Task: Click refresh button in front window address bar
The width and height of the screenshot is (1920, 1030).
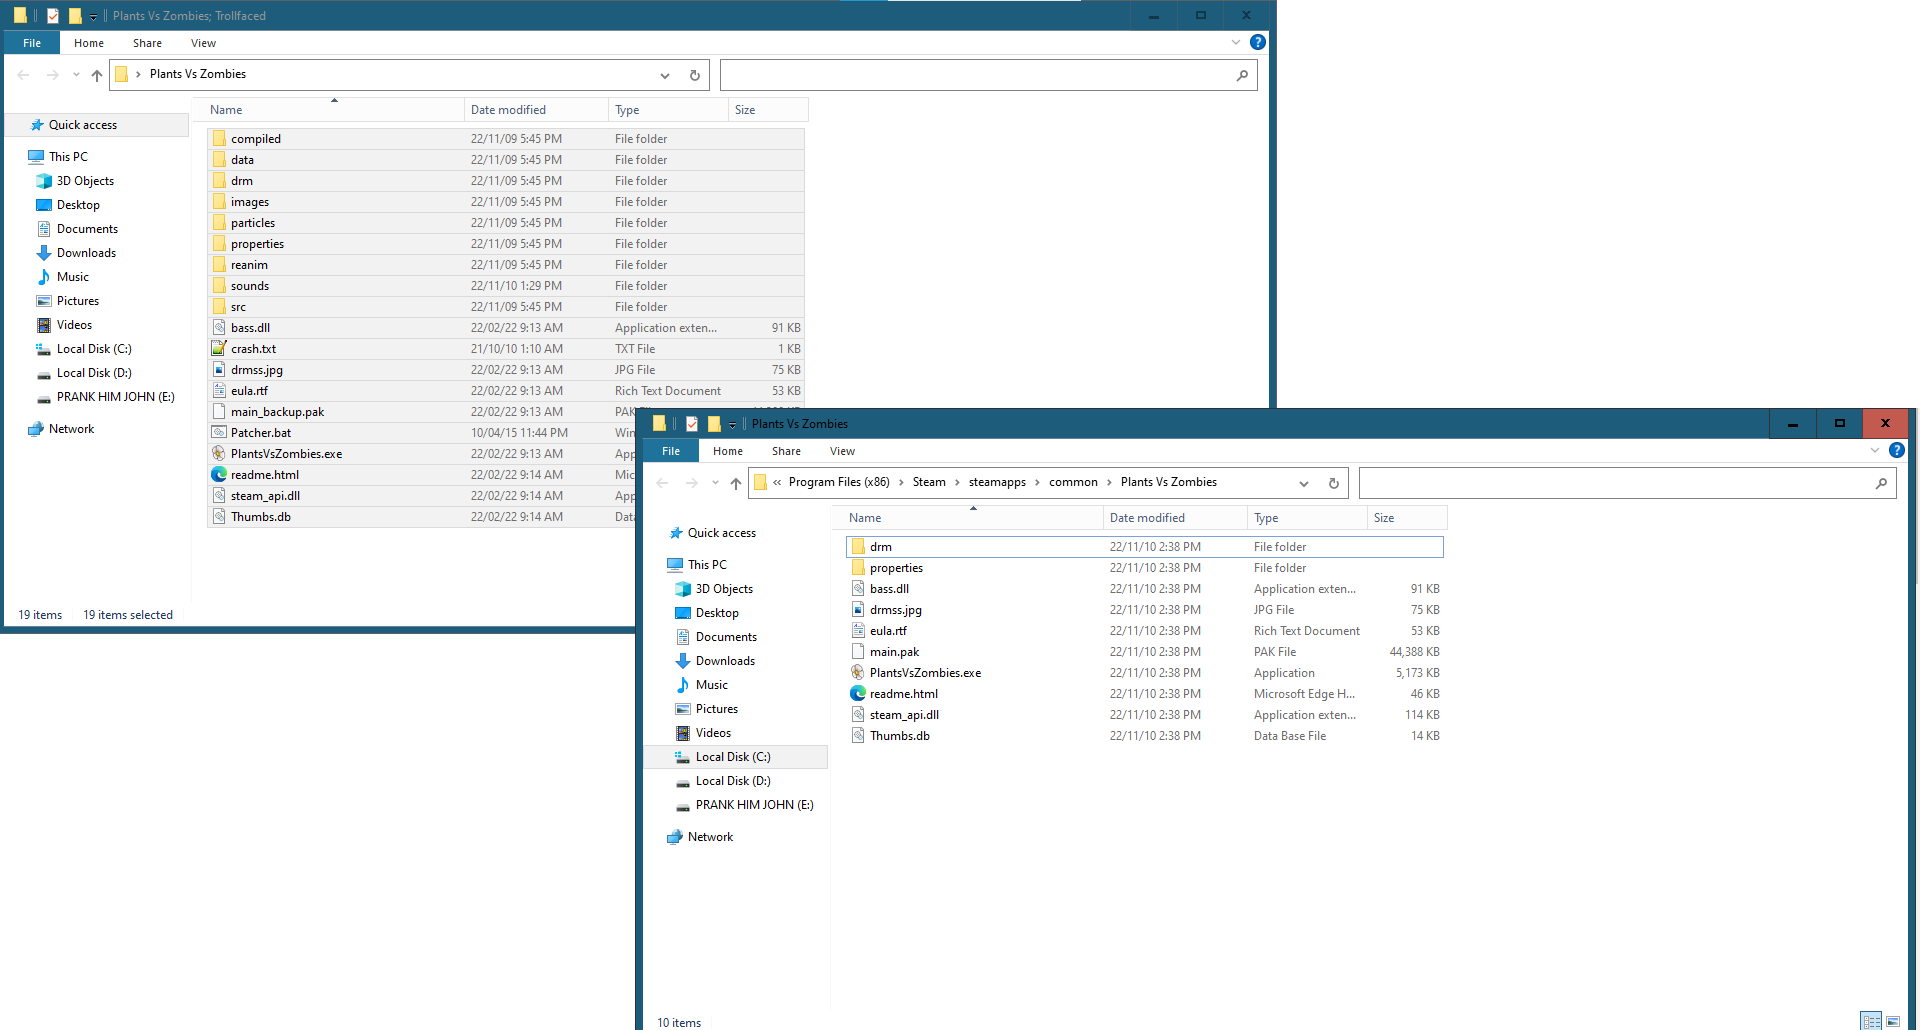Action: [x=1333, y=483]
